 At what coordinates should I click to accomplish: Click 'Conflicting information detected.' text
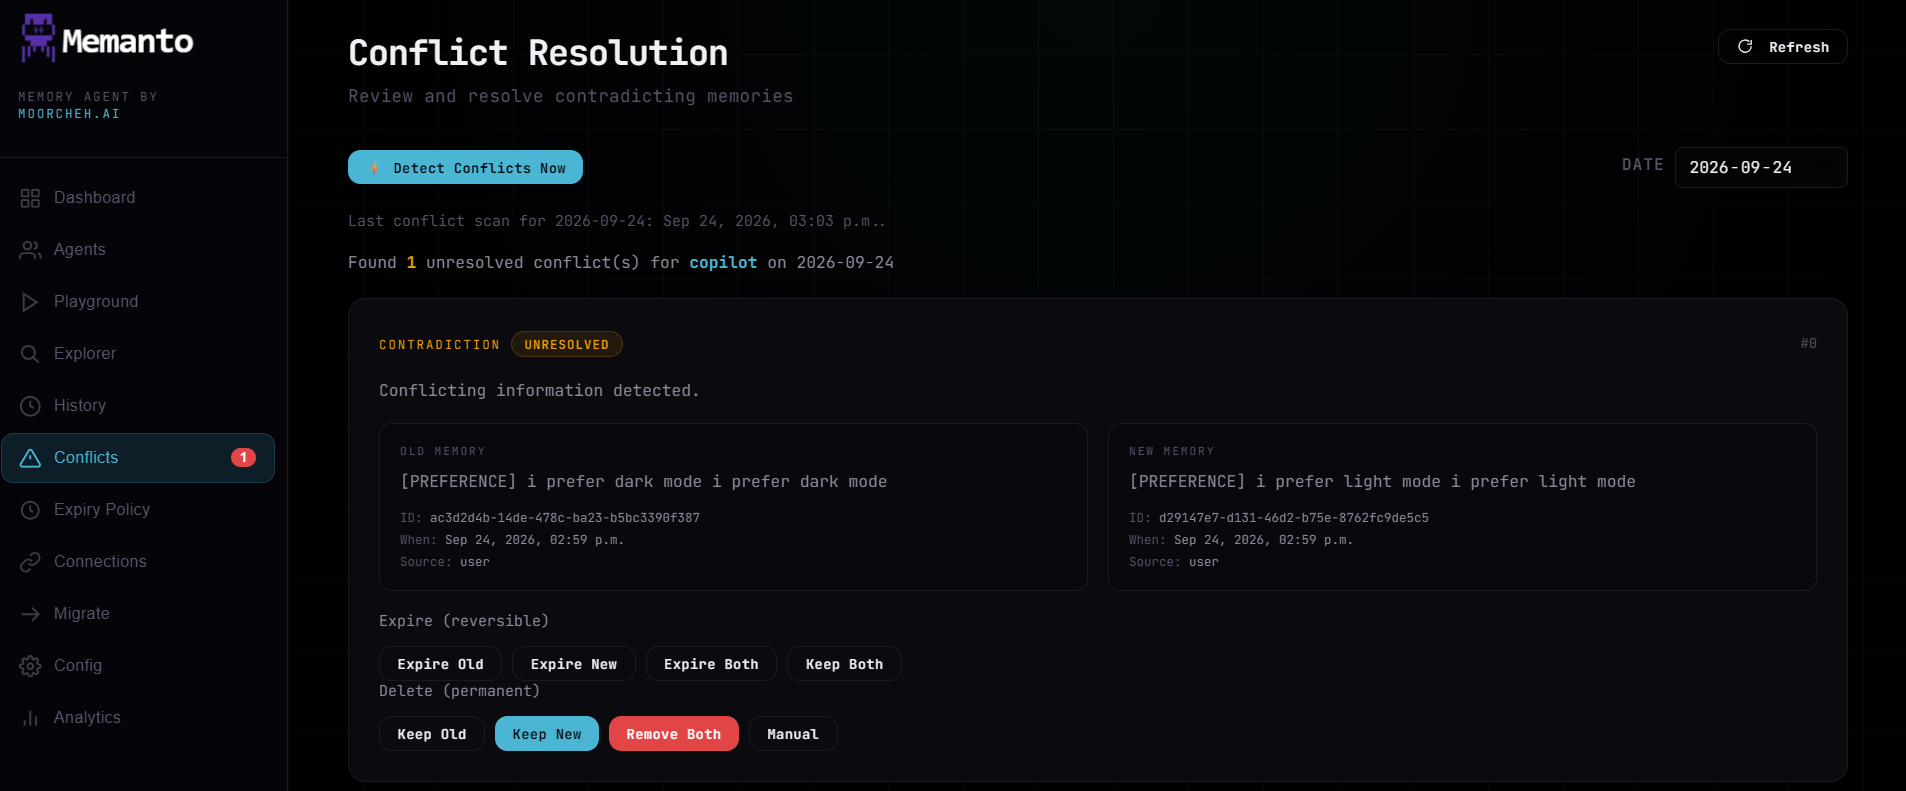(539, 391)
